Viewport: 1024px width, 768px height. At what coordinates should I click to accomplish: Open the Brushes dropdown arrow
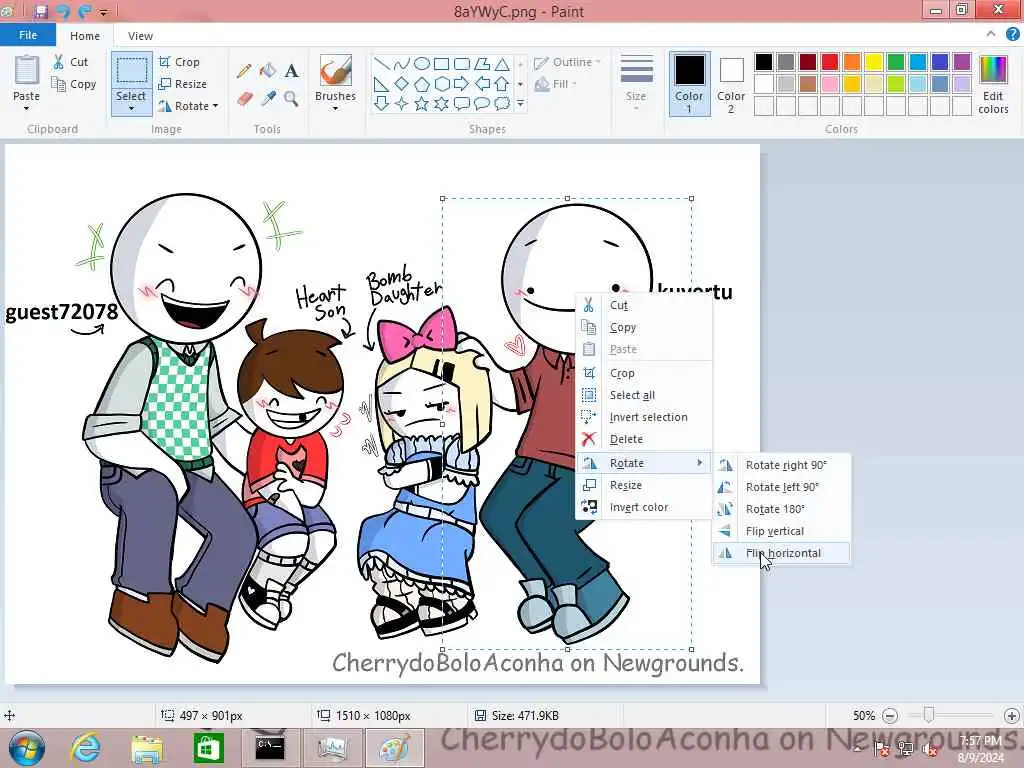(x=336, y=108)
